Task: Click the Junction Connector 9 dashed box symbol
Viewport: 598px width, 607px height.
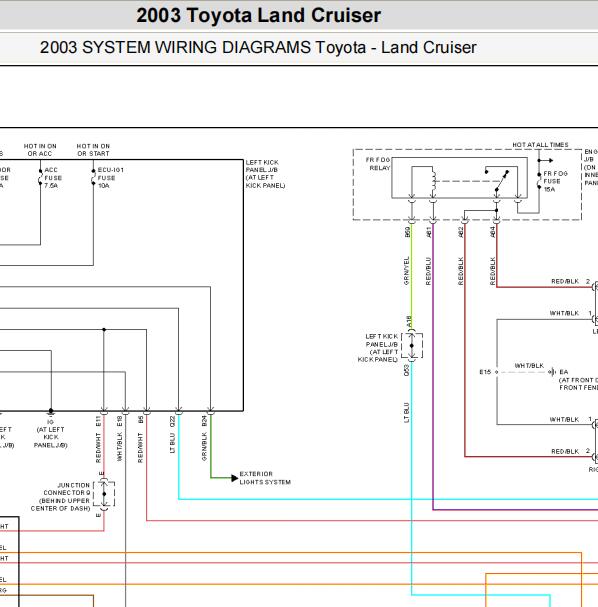Action: 104,494
